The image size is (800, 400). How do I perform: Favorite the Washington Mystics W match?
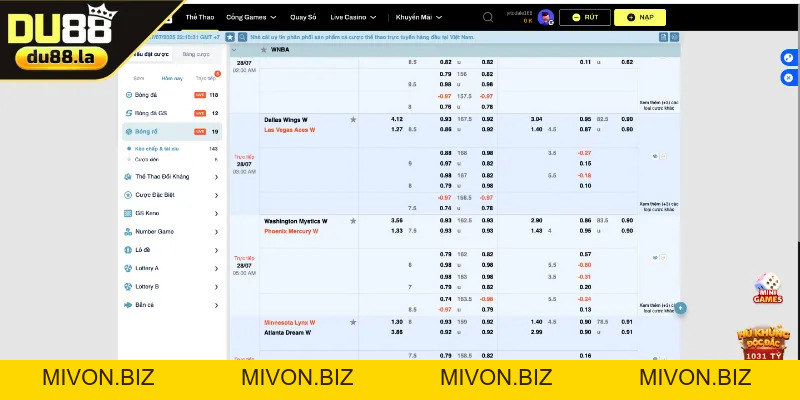click(353, 221)
